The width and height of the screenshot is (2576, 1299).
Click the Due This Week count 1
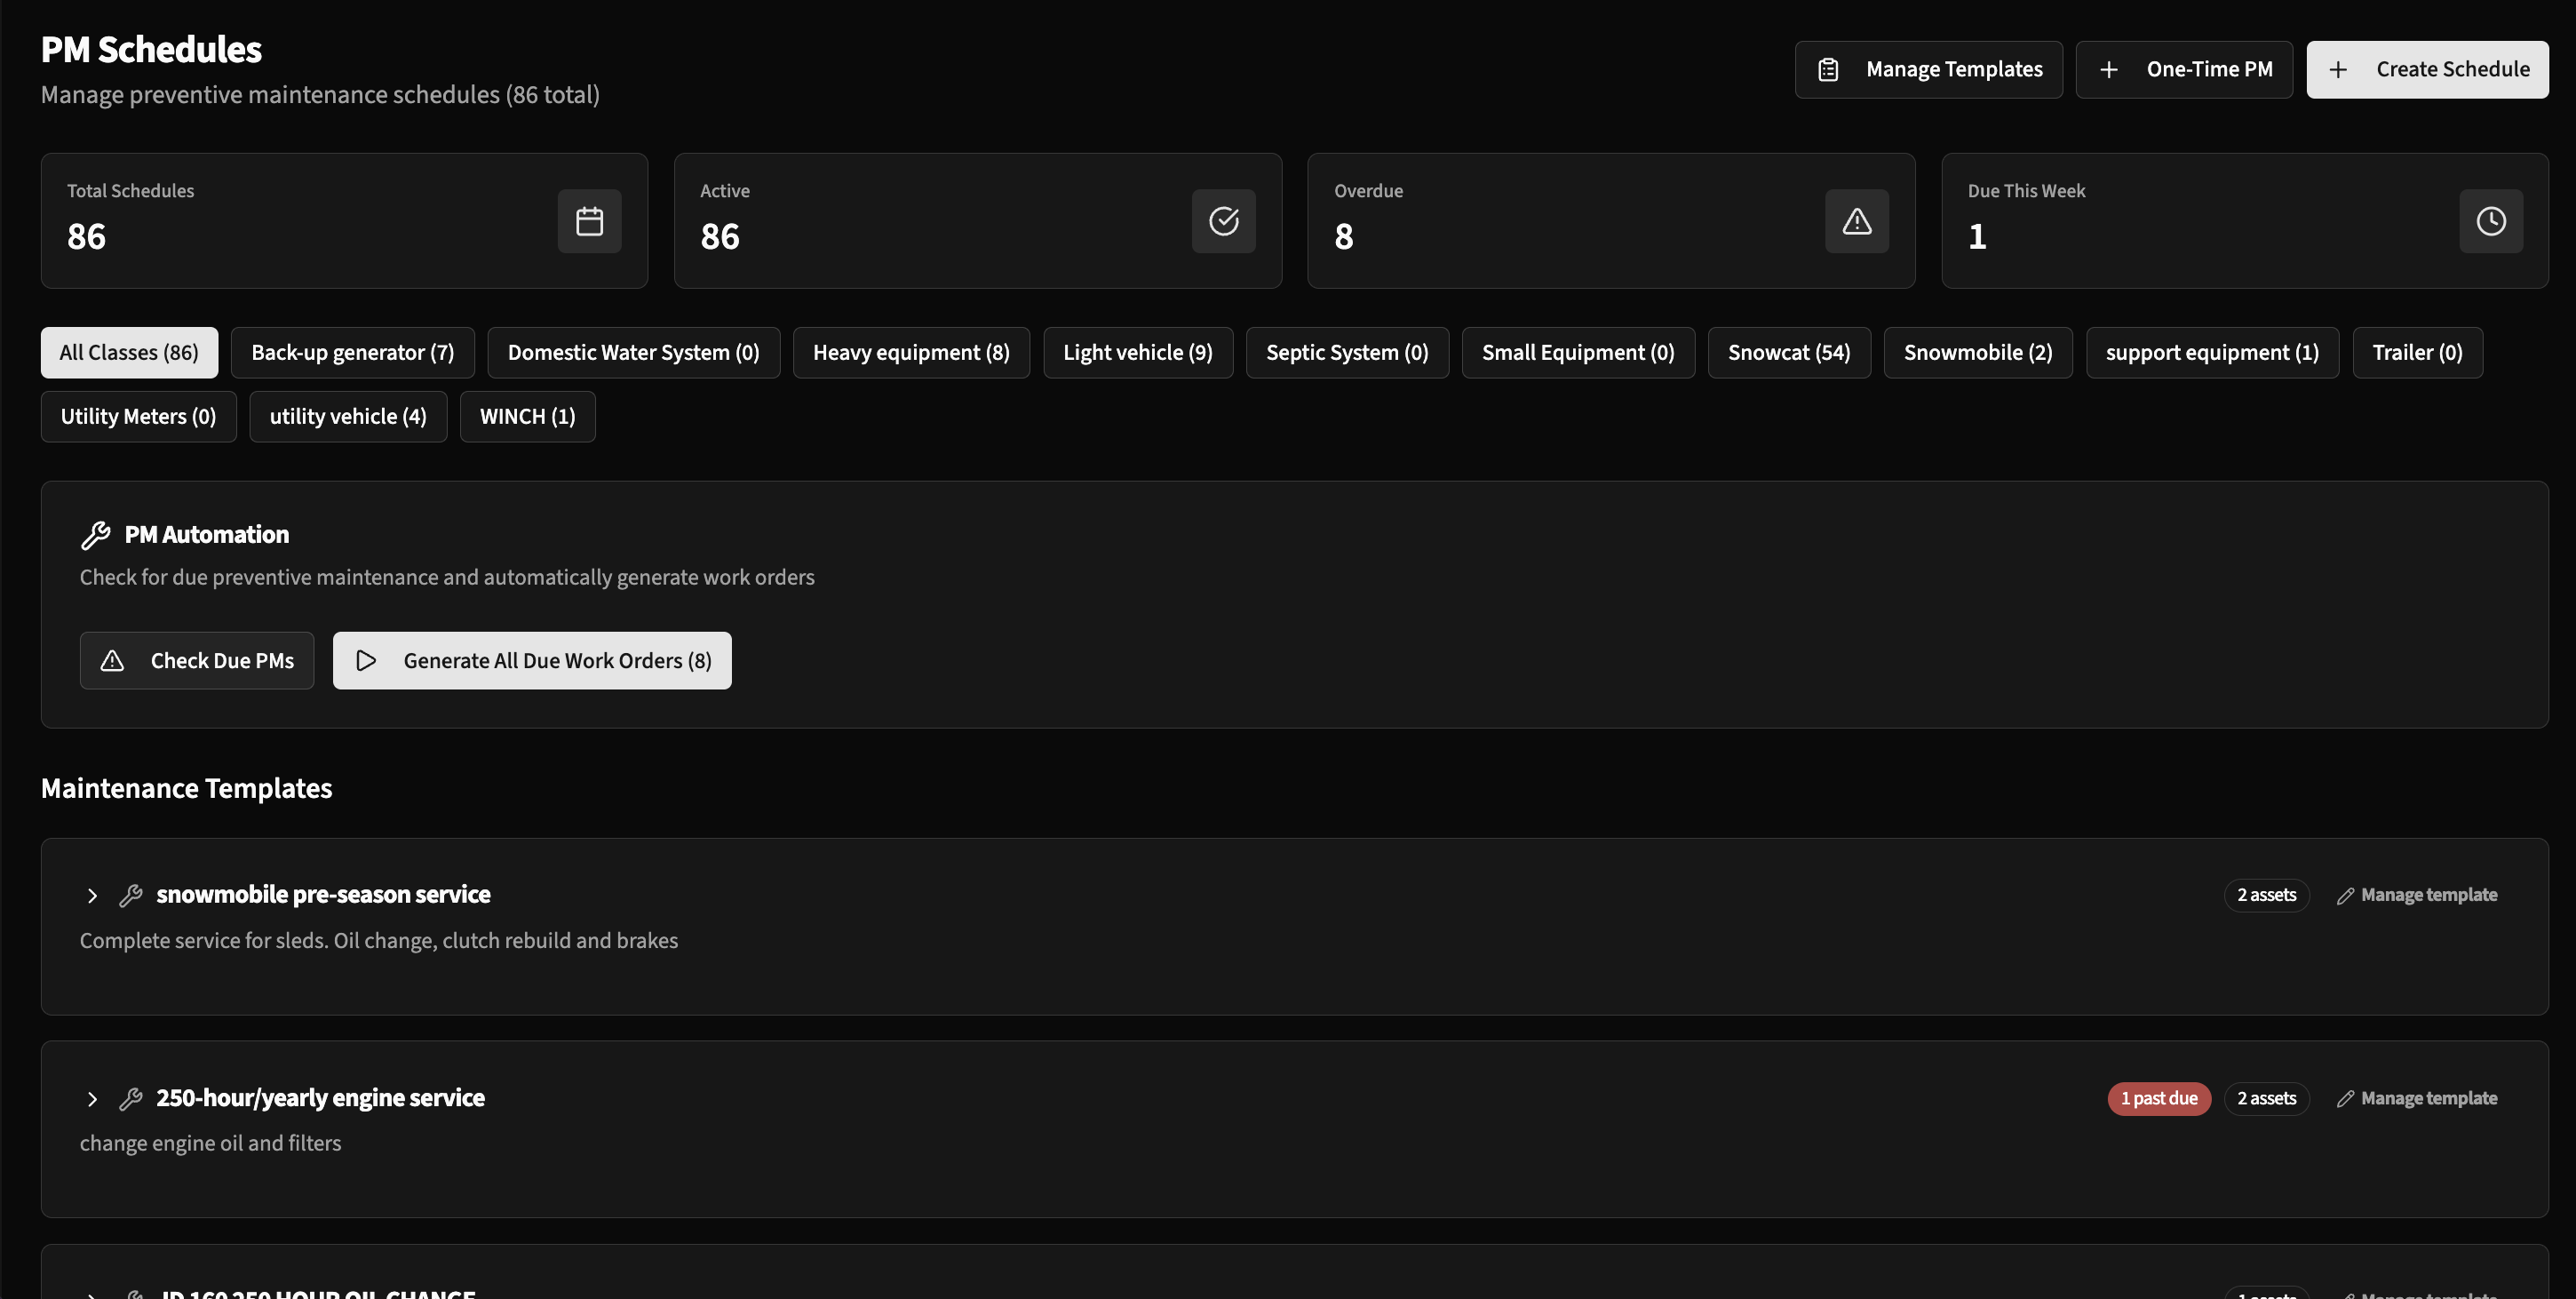point(1977,237)
